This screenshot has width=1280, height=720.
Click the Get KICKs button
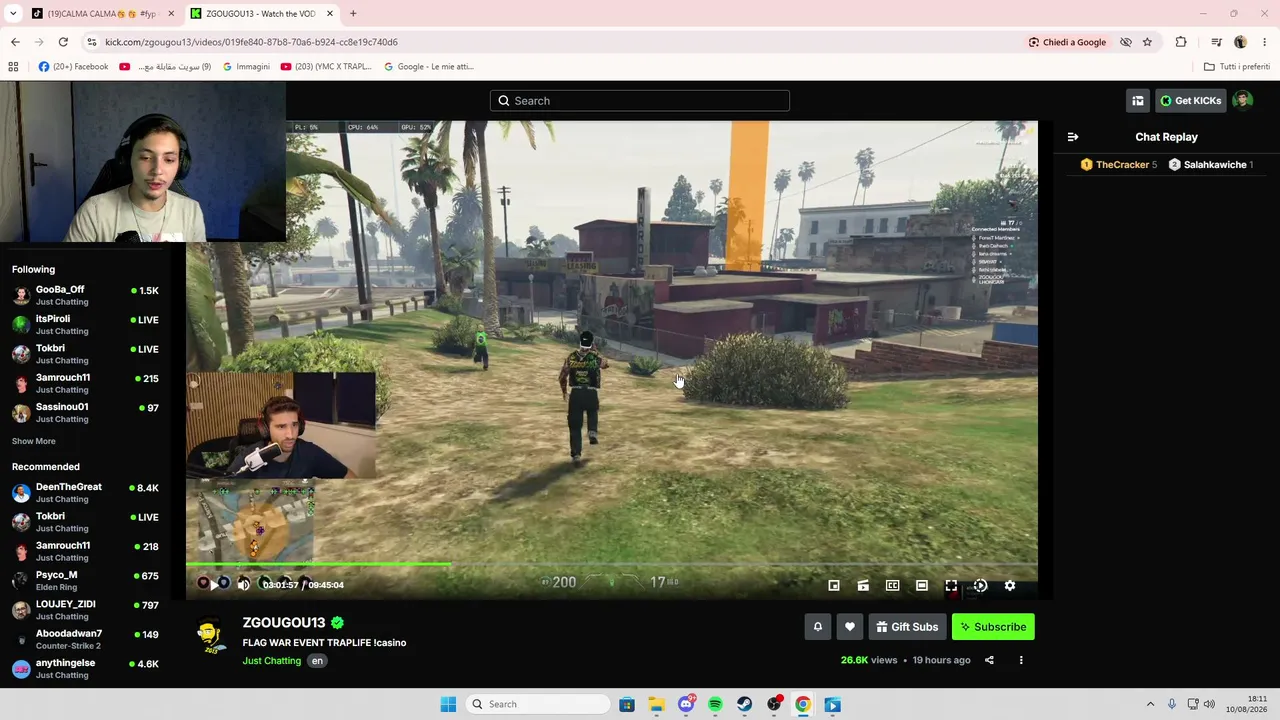click(x=1190, y=101)
